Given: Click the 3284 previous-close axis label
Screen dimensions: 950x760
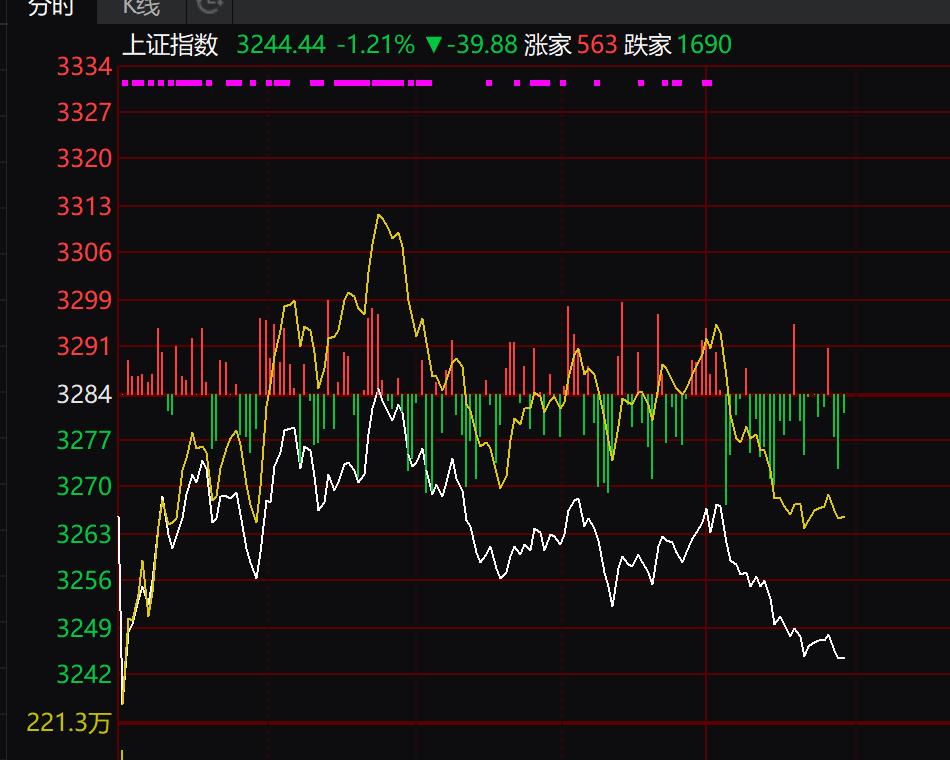Looking at the screenshot, I should [x=84, y=395].
